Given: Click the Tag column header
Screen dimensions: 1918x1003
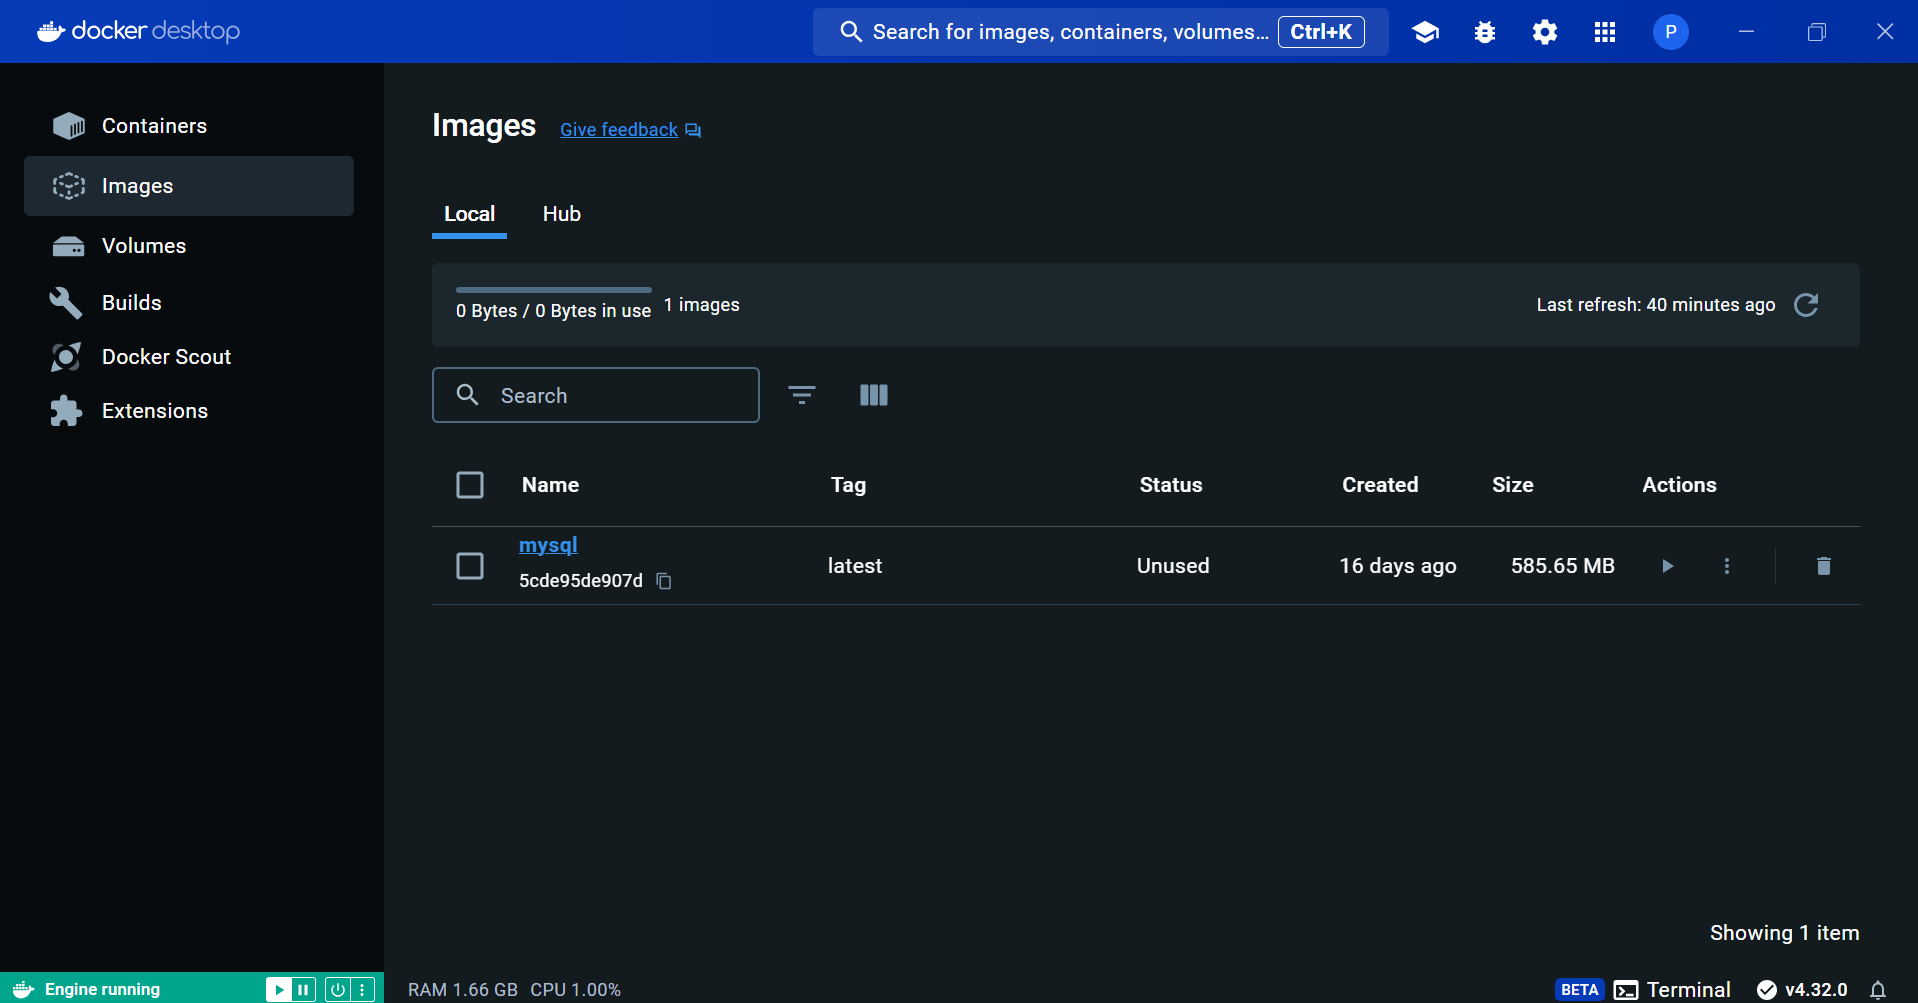Looking at the screenshot, I should point(848,485).
